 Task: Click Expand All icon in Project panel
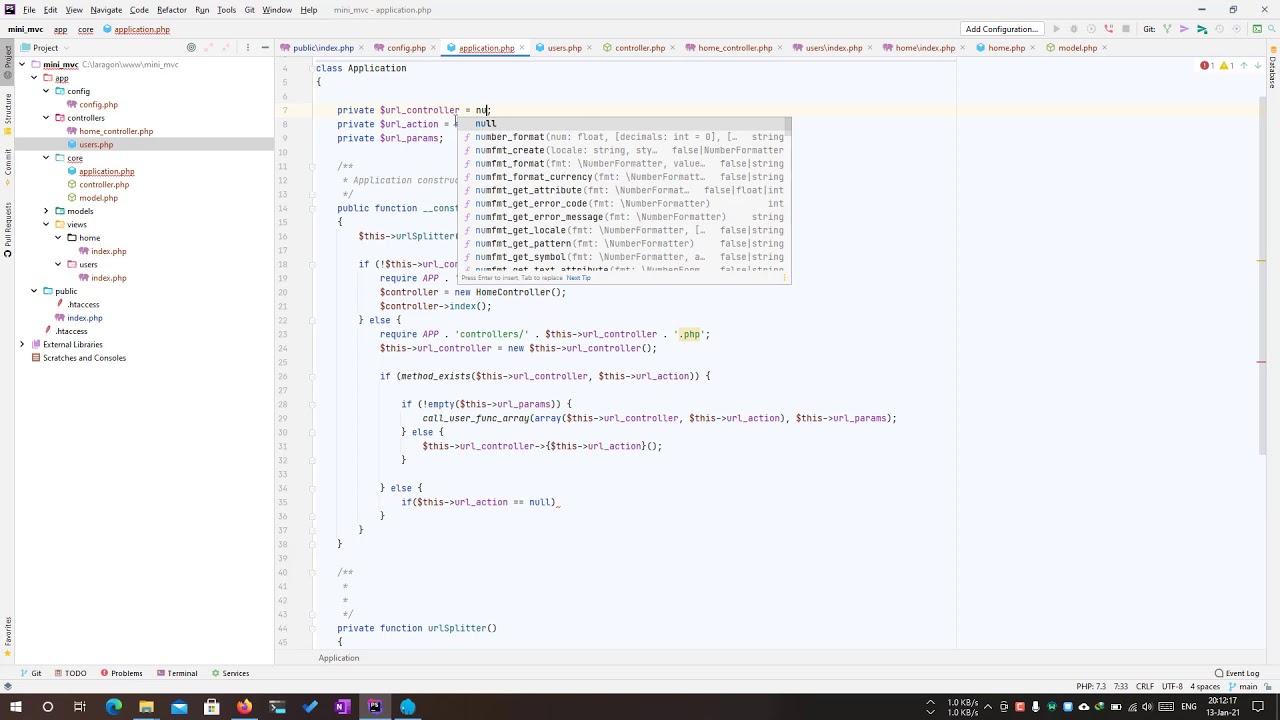click(210, 48)
